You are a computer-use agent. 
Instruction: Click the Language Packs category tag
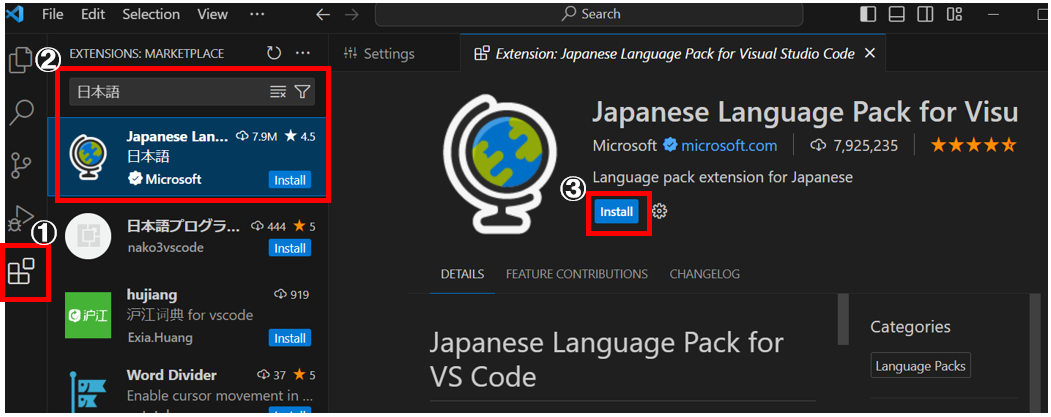click(920, 366)
